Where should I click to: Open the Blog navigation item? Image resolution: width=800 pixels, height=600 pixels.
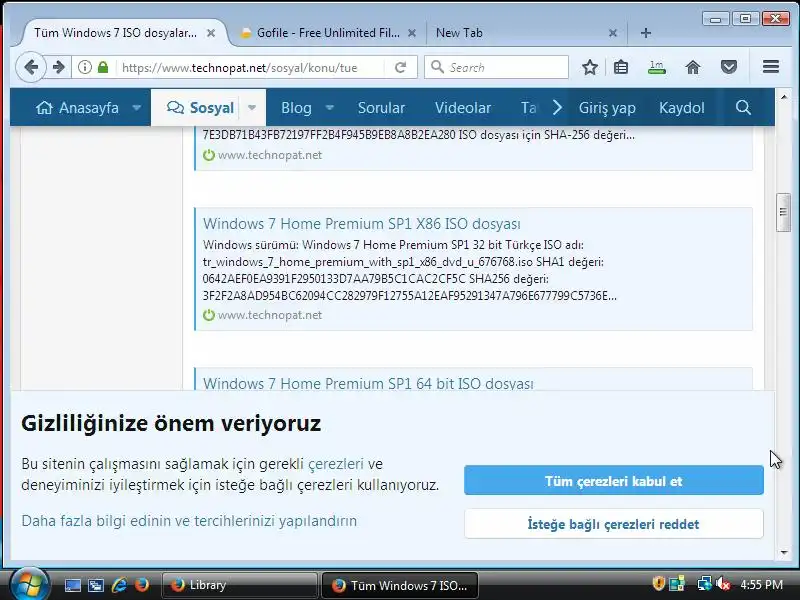coord(296,108)
